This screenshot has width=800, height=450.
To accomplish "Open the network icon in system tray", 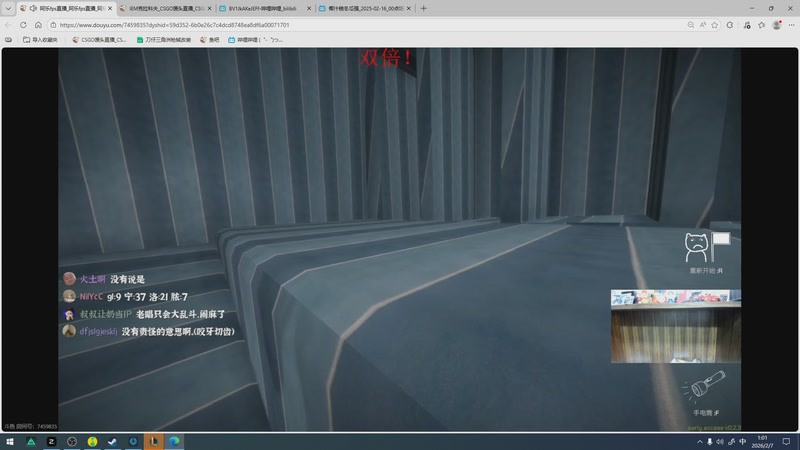I will (x=732, y=442).
